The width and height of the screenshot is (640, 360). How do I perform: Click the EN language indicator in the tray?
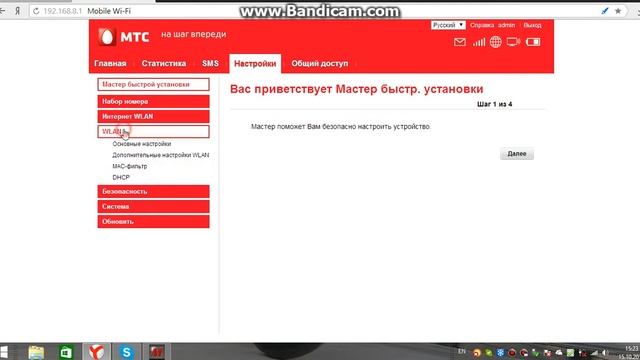[462, 351]
